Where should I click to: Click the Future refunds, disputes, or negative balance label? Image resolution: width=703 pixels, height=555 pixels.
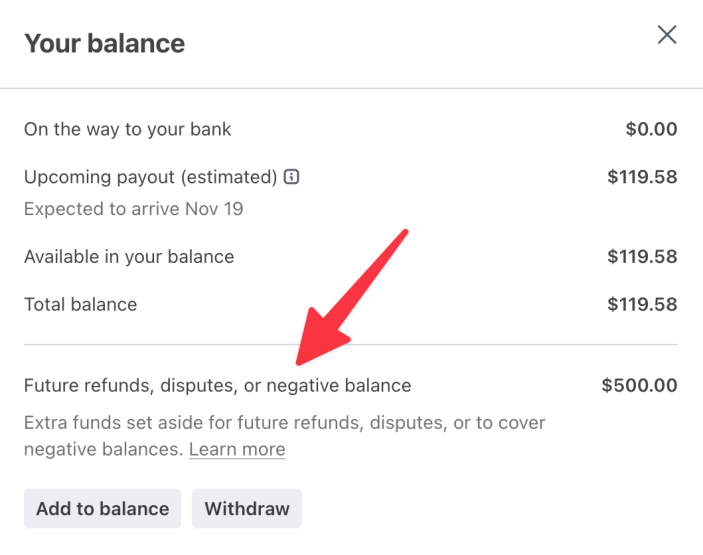tap(218, 385)
